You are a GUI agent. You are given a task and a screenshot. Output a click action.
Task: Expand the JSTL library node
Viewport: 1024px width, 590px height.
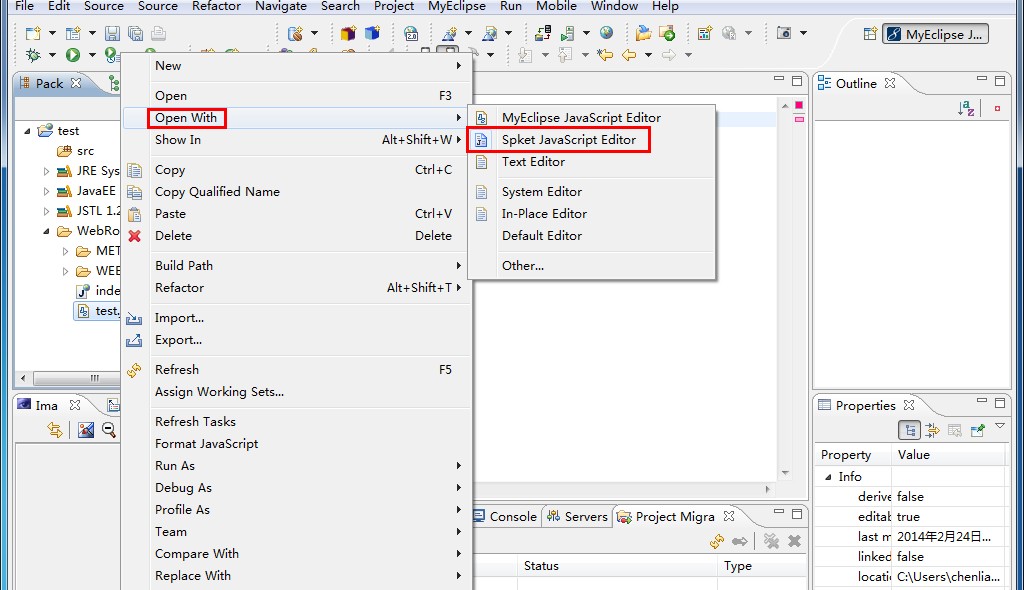pyautogui.click(x=46, y=211)
